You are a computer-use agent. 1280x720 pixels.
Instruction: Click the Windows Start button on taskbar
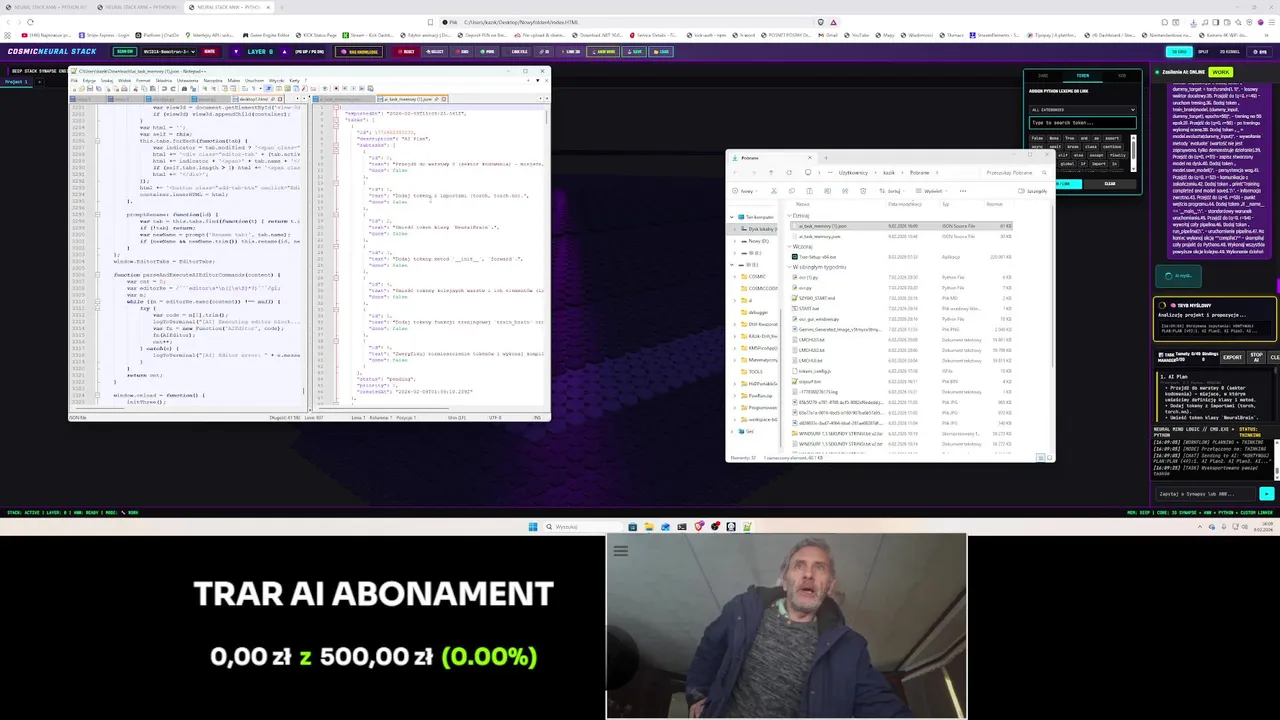coord(533,527)
